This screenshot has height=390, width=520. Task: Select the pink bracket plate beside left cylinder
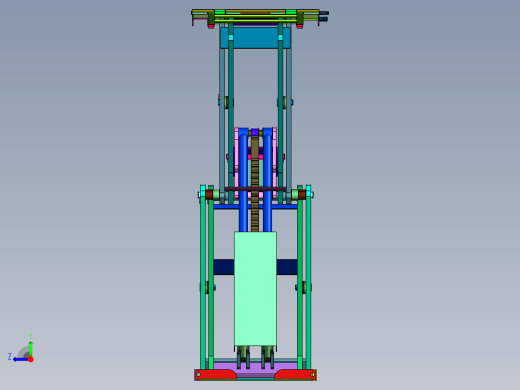[236, 163]
